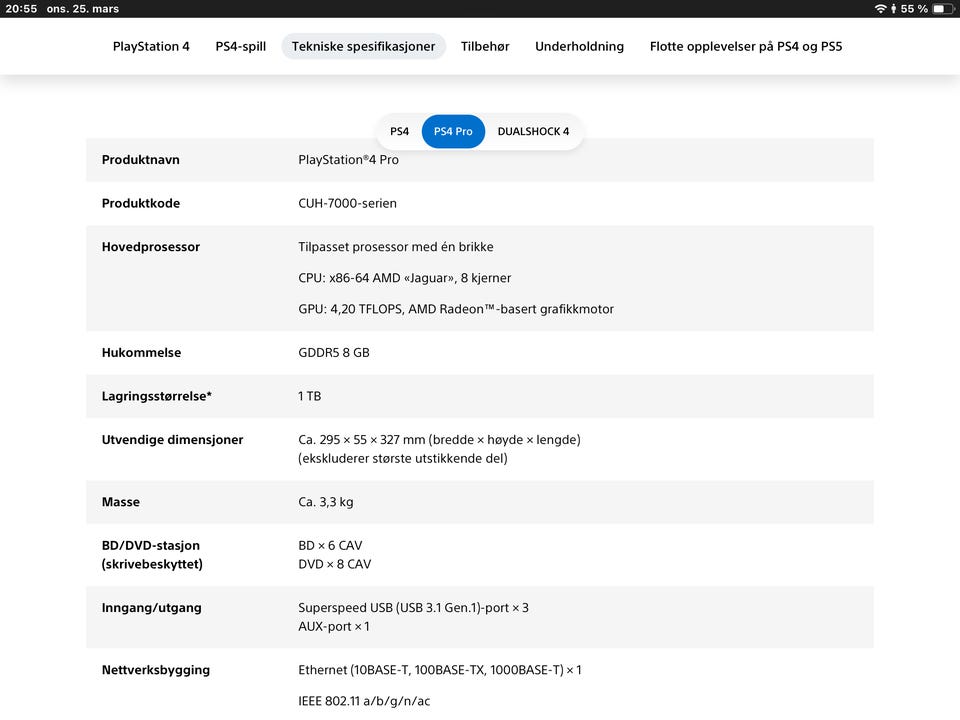
Task: Click the Lagringsstørrelse* label
Action: (x=157, y=396)
